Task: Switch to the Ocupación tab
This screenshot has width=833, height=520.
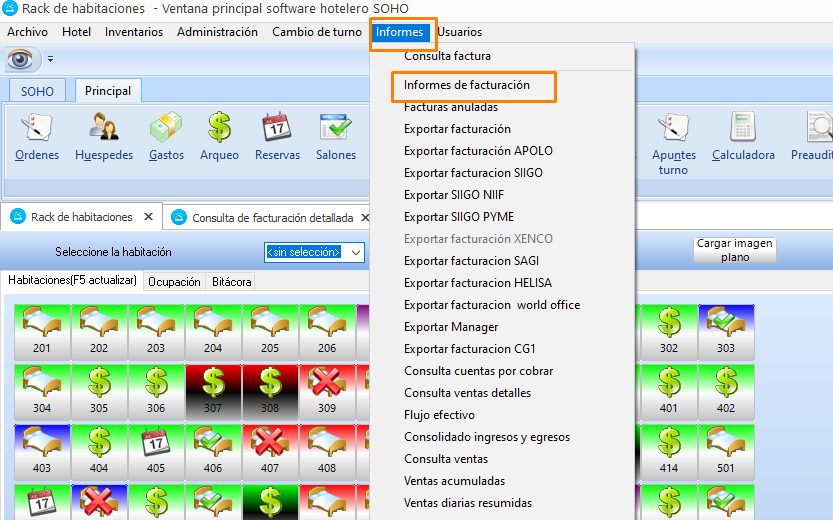Action: 174,282
